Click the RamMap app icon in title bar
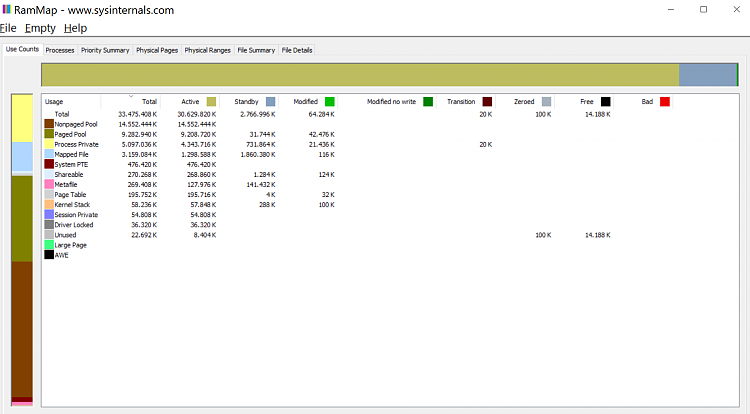 click(8, 9)
